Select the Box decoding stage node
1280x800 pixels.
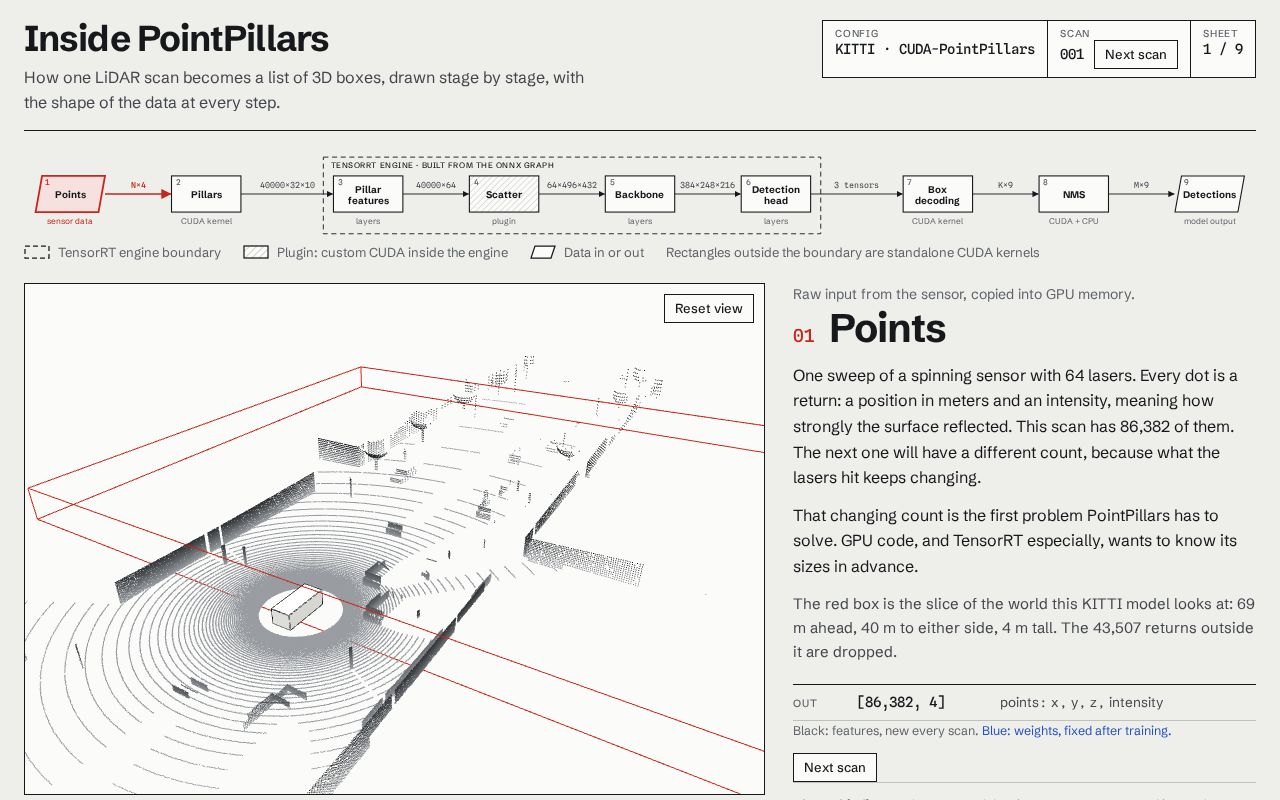(x=937, y=194)
